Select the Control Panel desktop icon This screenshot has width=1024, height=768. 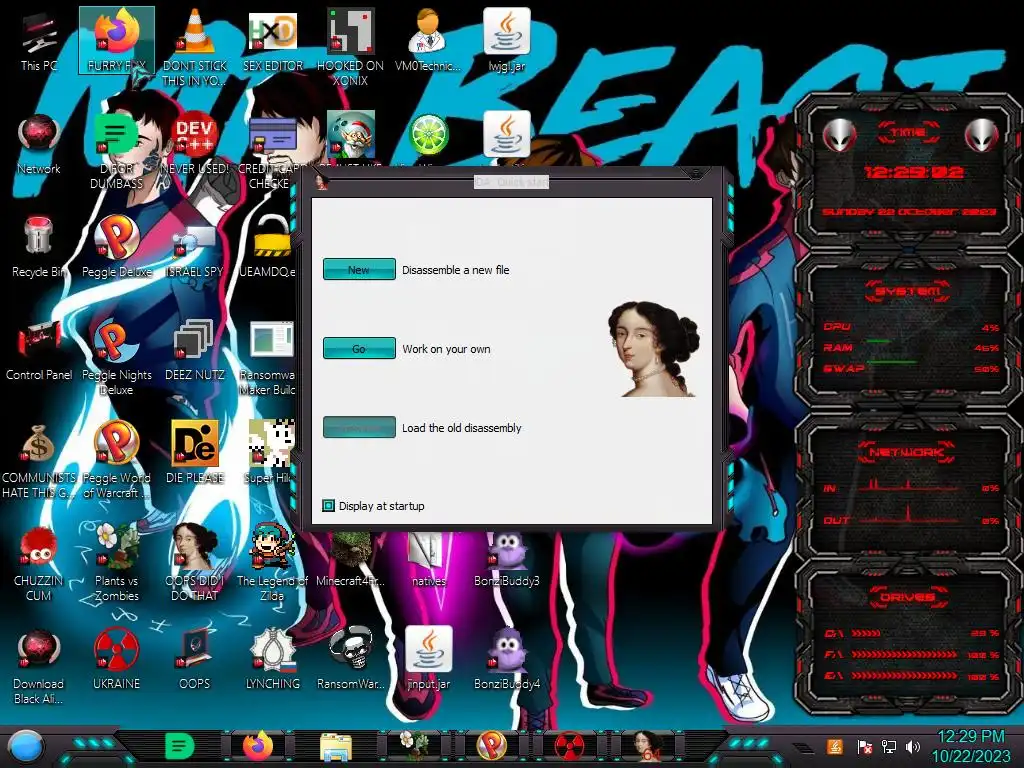click(39, 349)
